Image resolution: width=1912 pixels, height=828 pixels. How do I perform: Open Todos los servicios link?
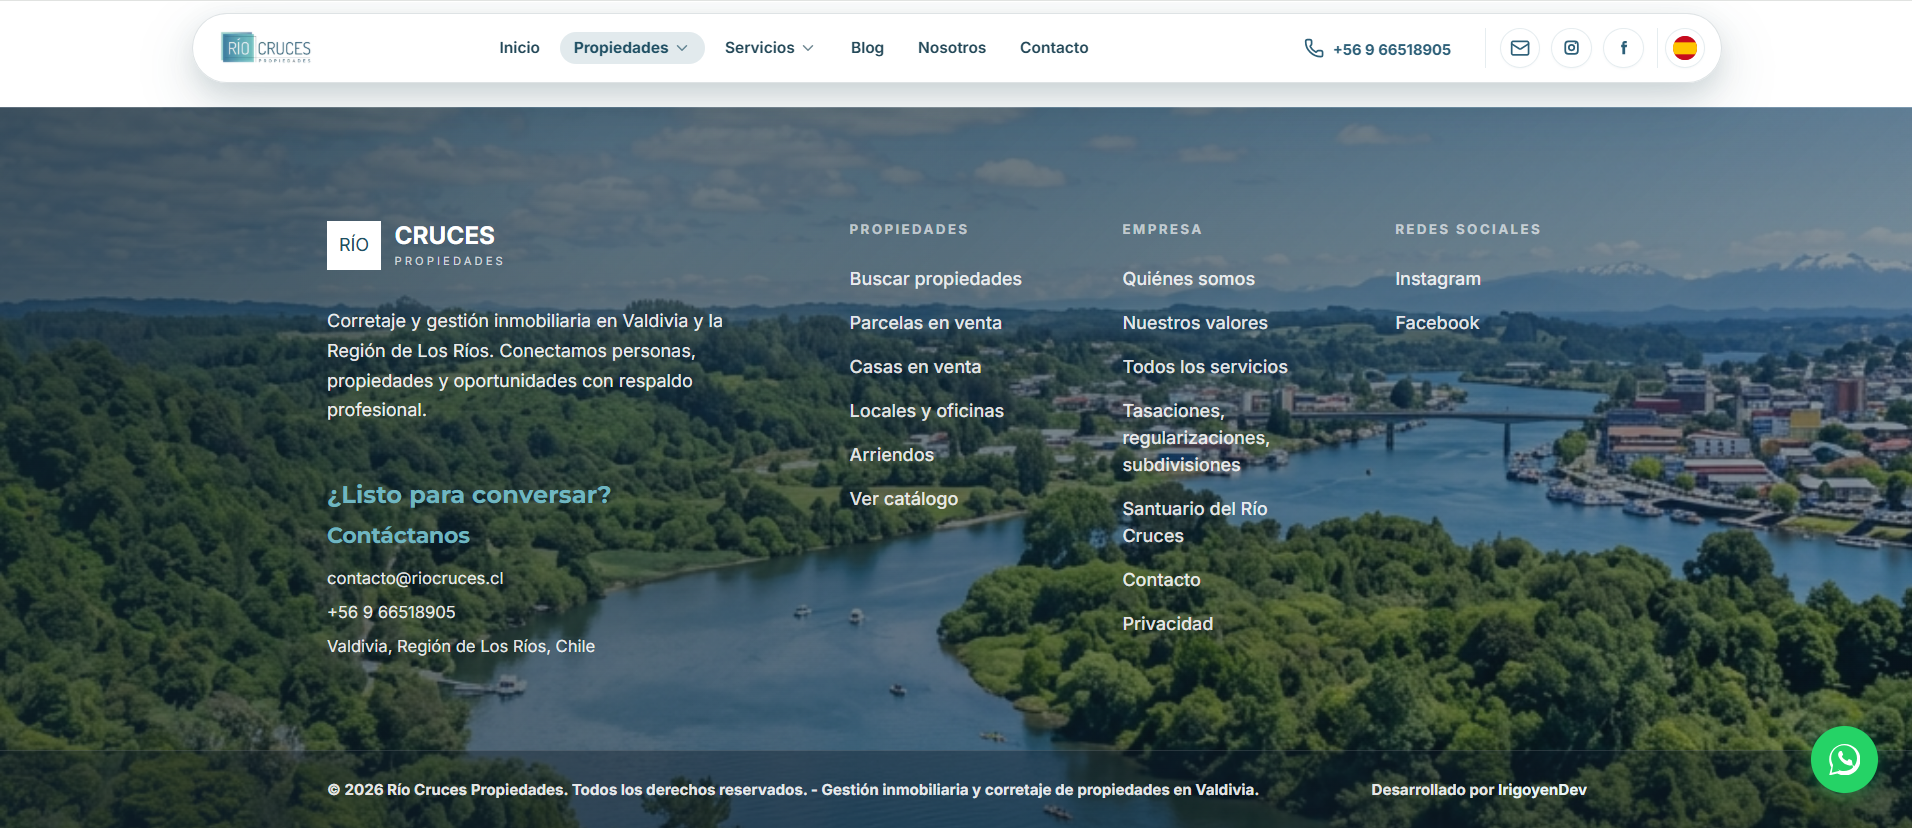tap(1205, 367)
